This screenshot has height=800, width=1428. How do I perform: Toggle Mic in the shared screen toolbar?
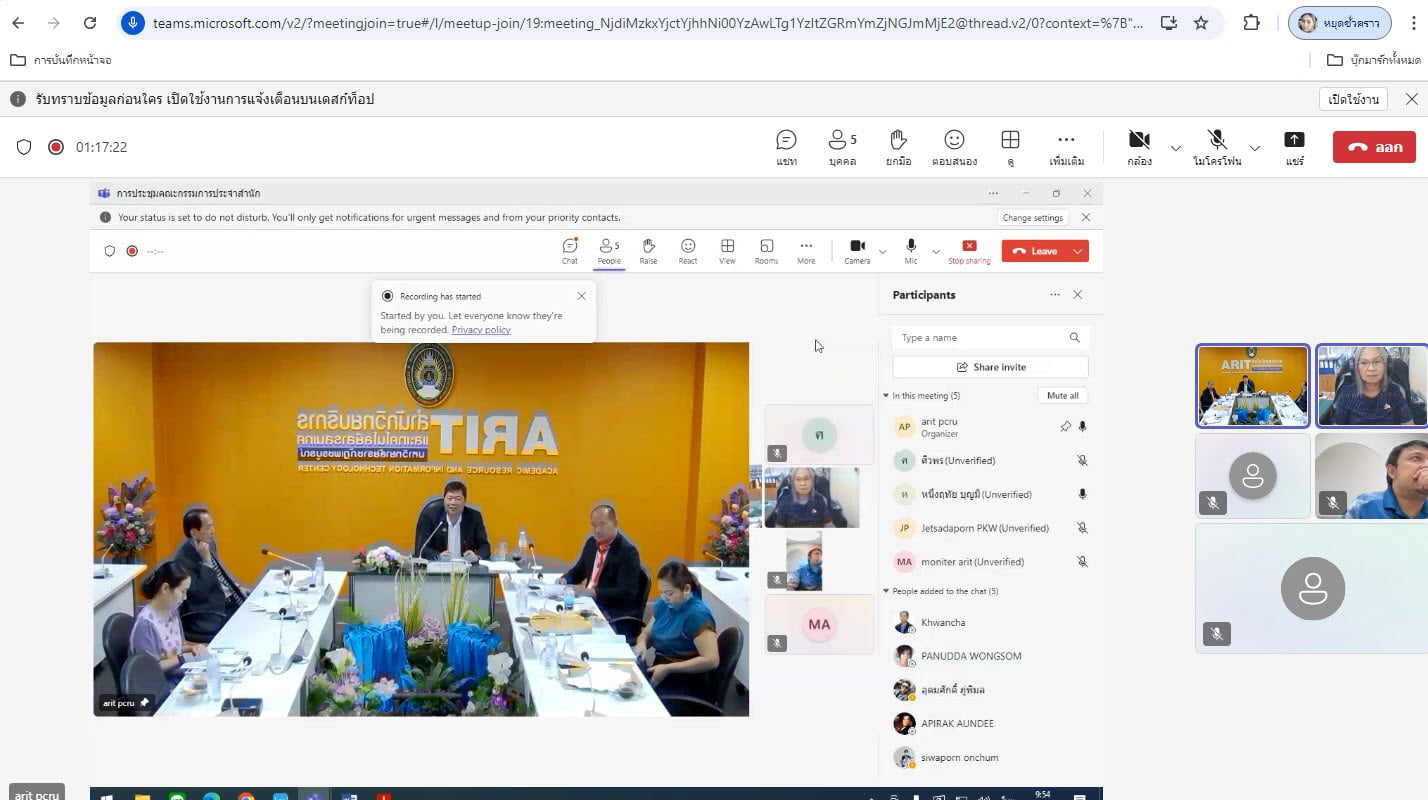pos(911,251)
